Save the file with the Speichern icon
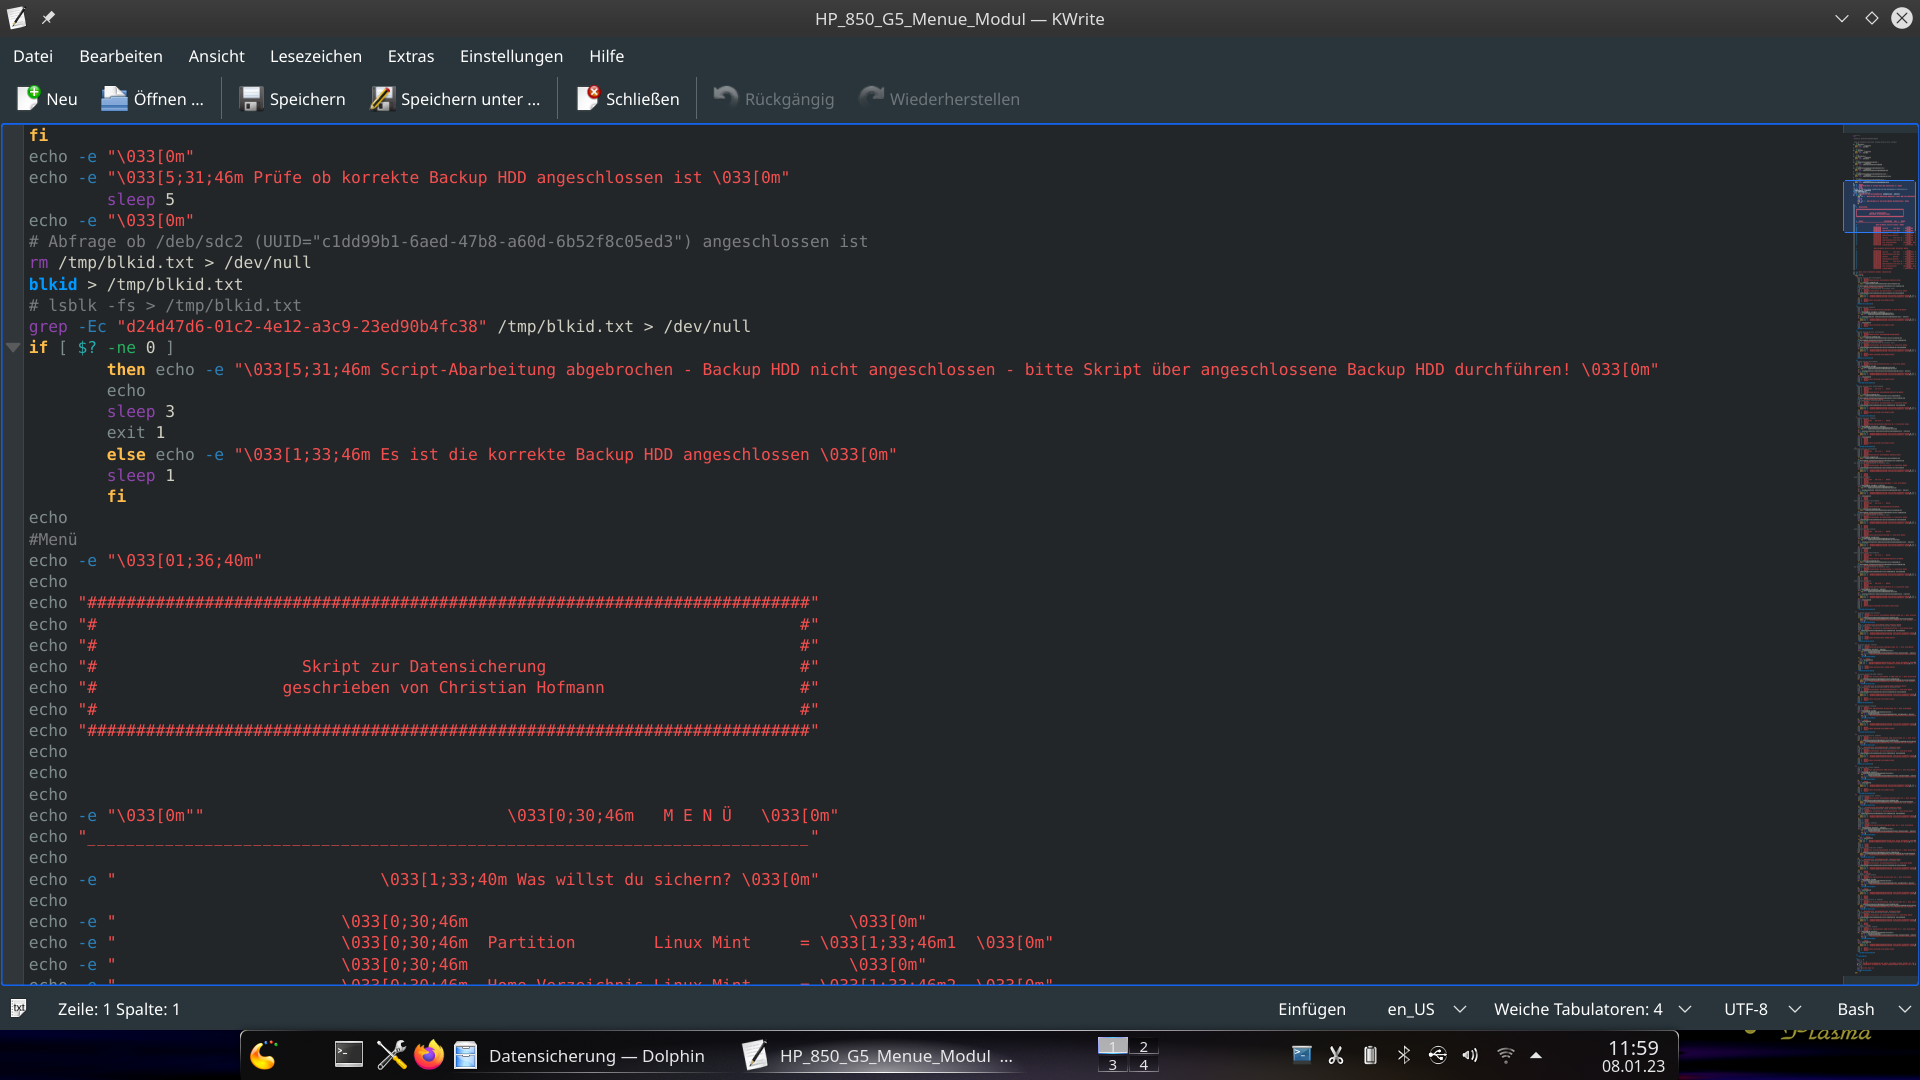 point(251,98)
